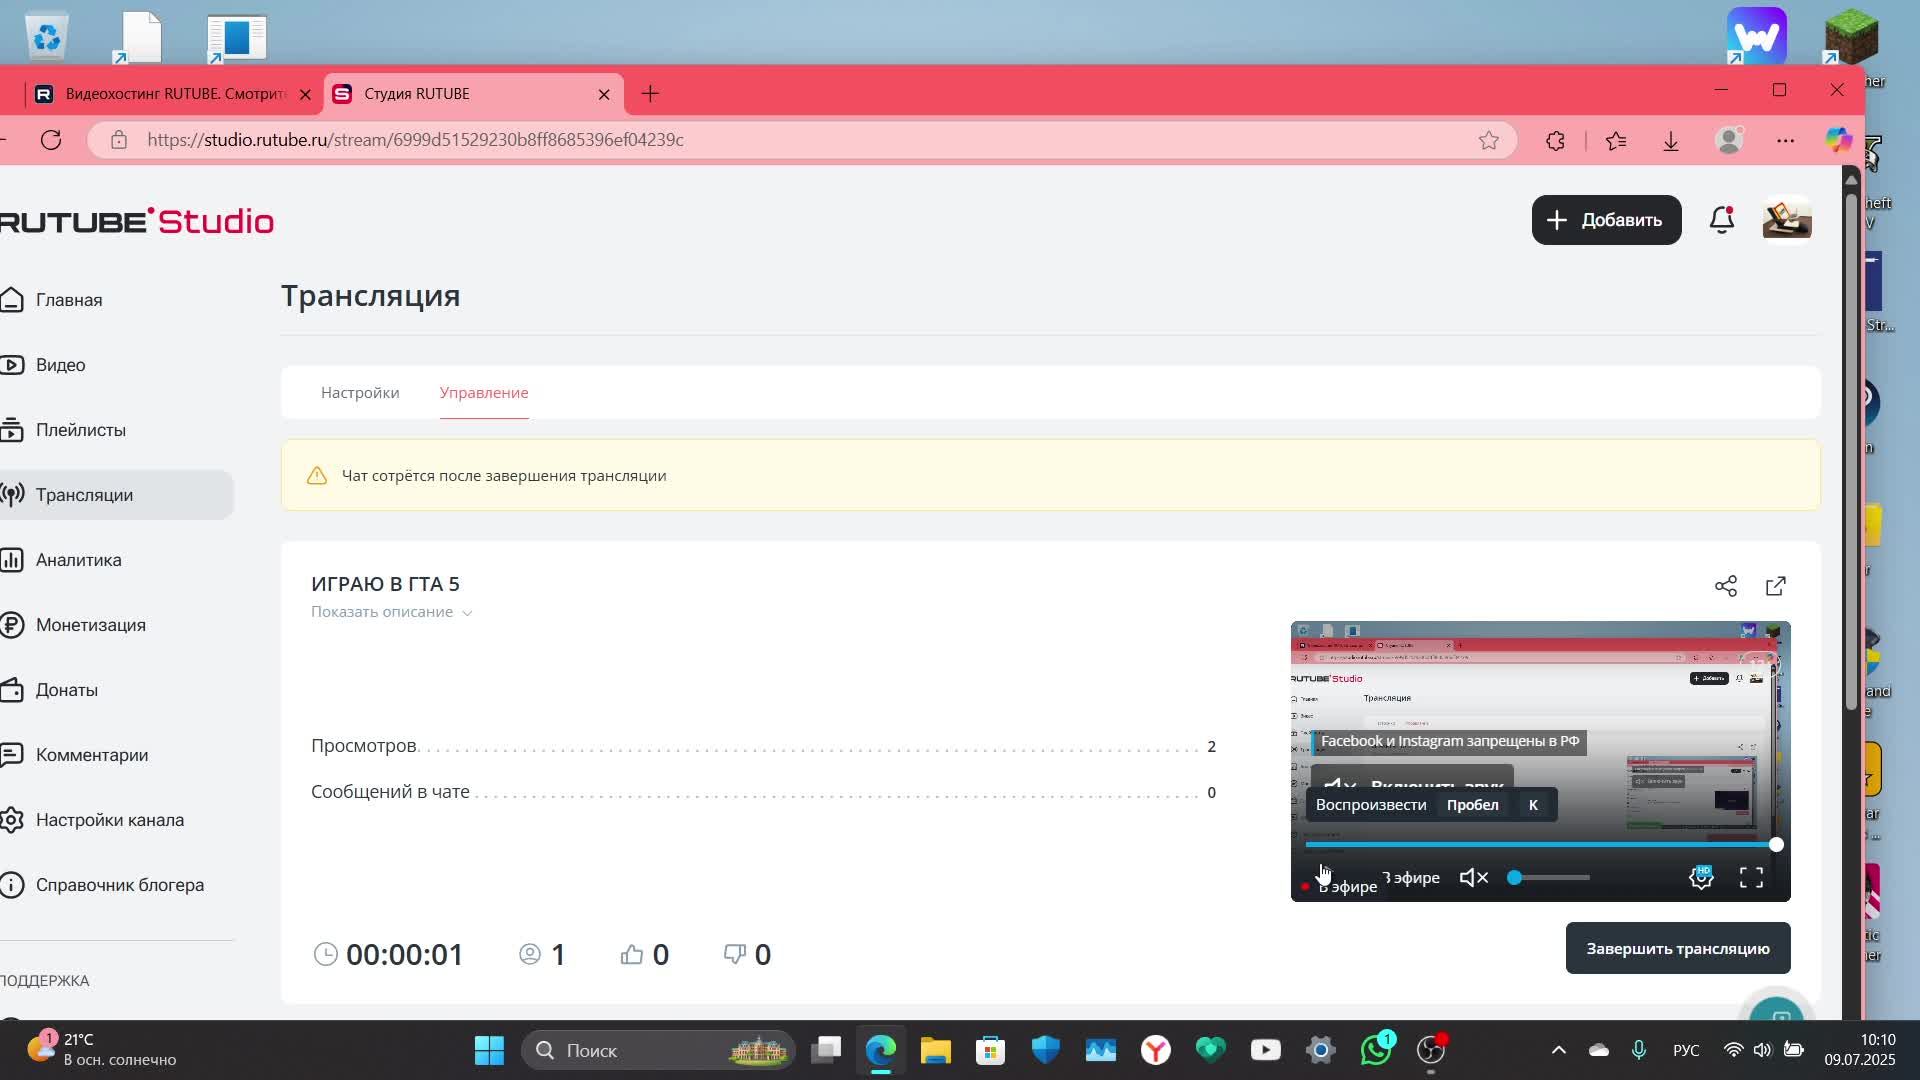Click the browser address bar URL
This screenshot has height=1080, width=1920.
point(415,140)
